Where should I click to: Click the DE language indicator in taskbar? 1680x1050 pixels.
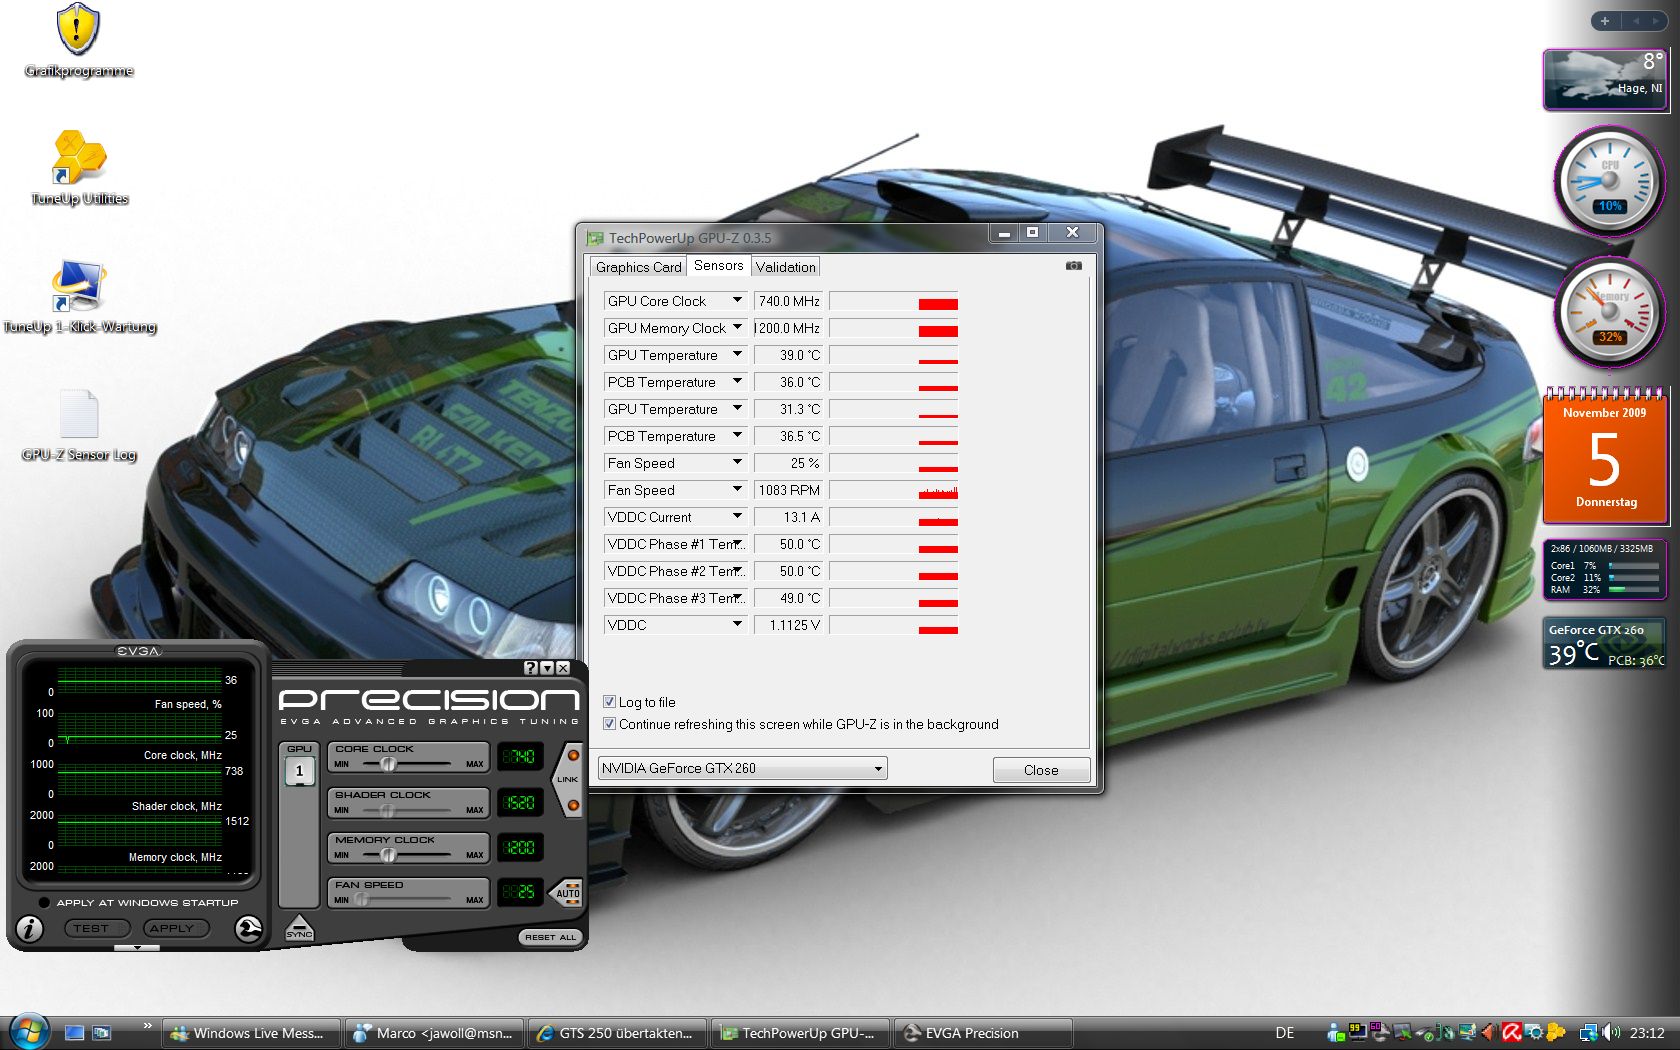1285,1033
